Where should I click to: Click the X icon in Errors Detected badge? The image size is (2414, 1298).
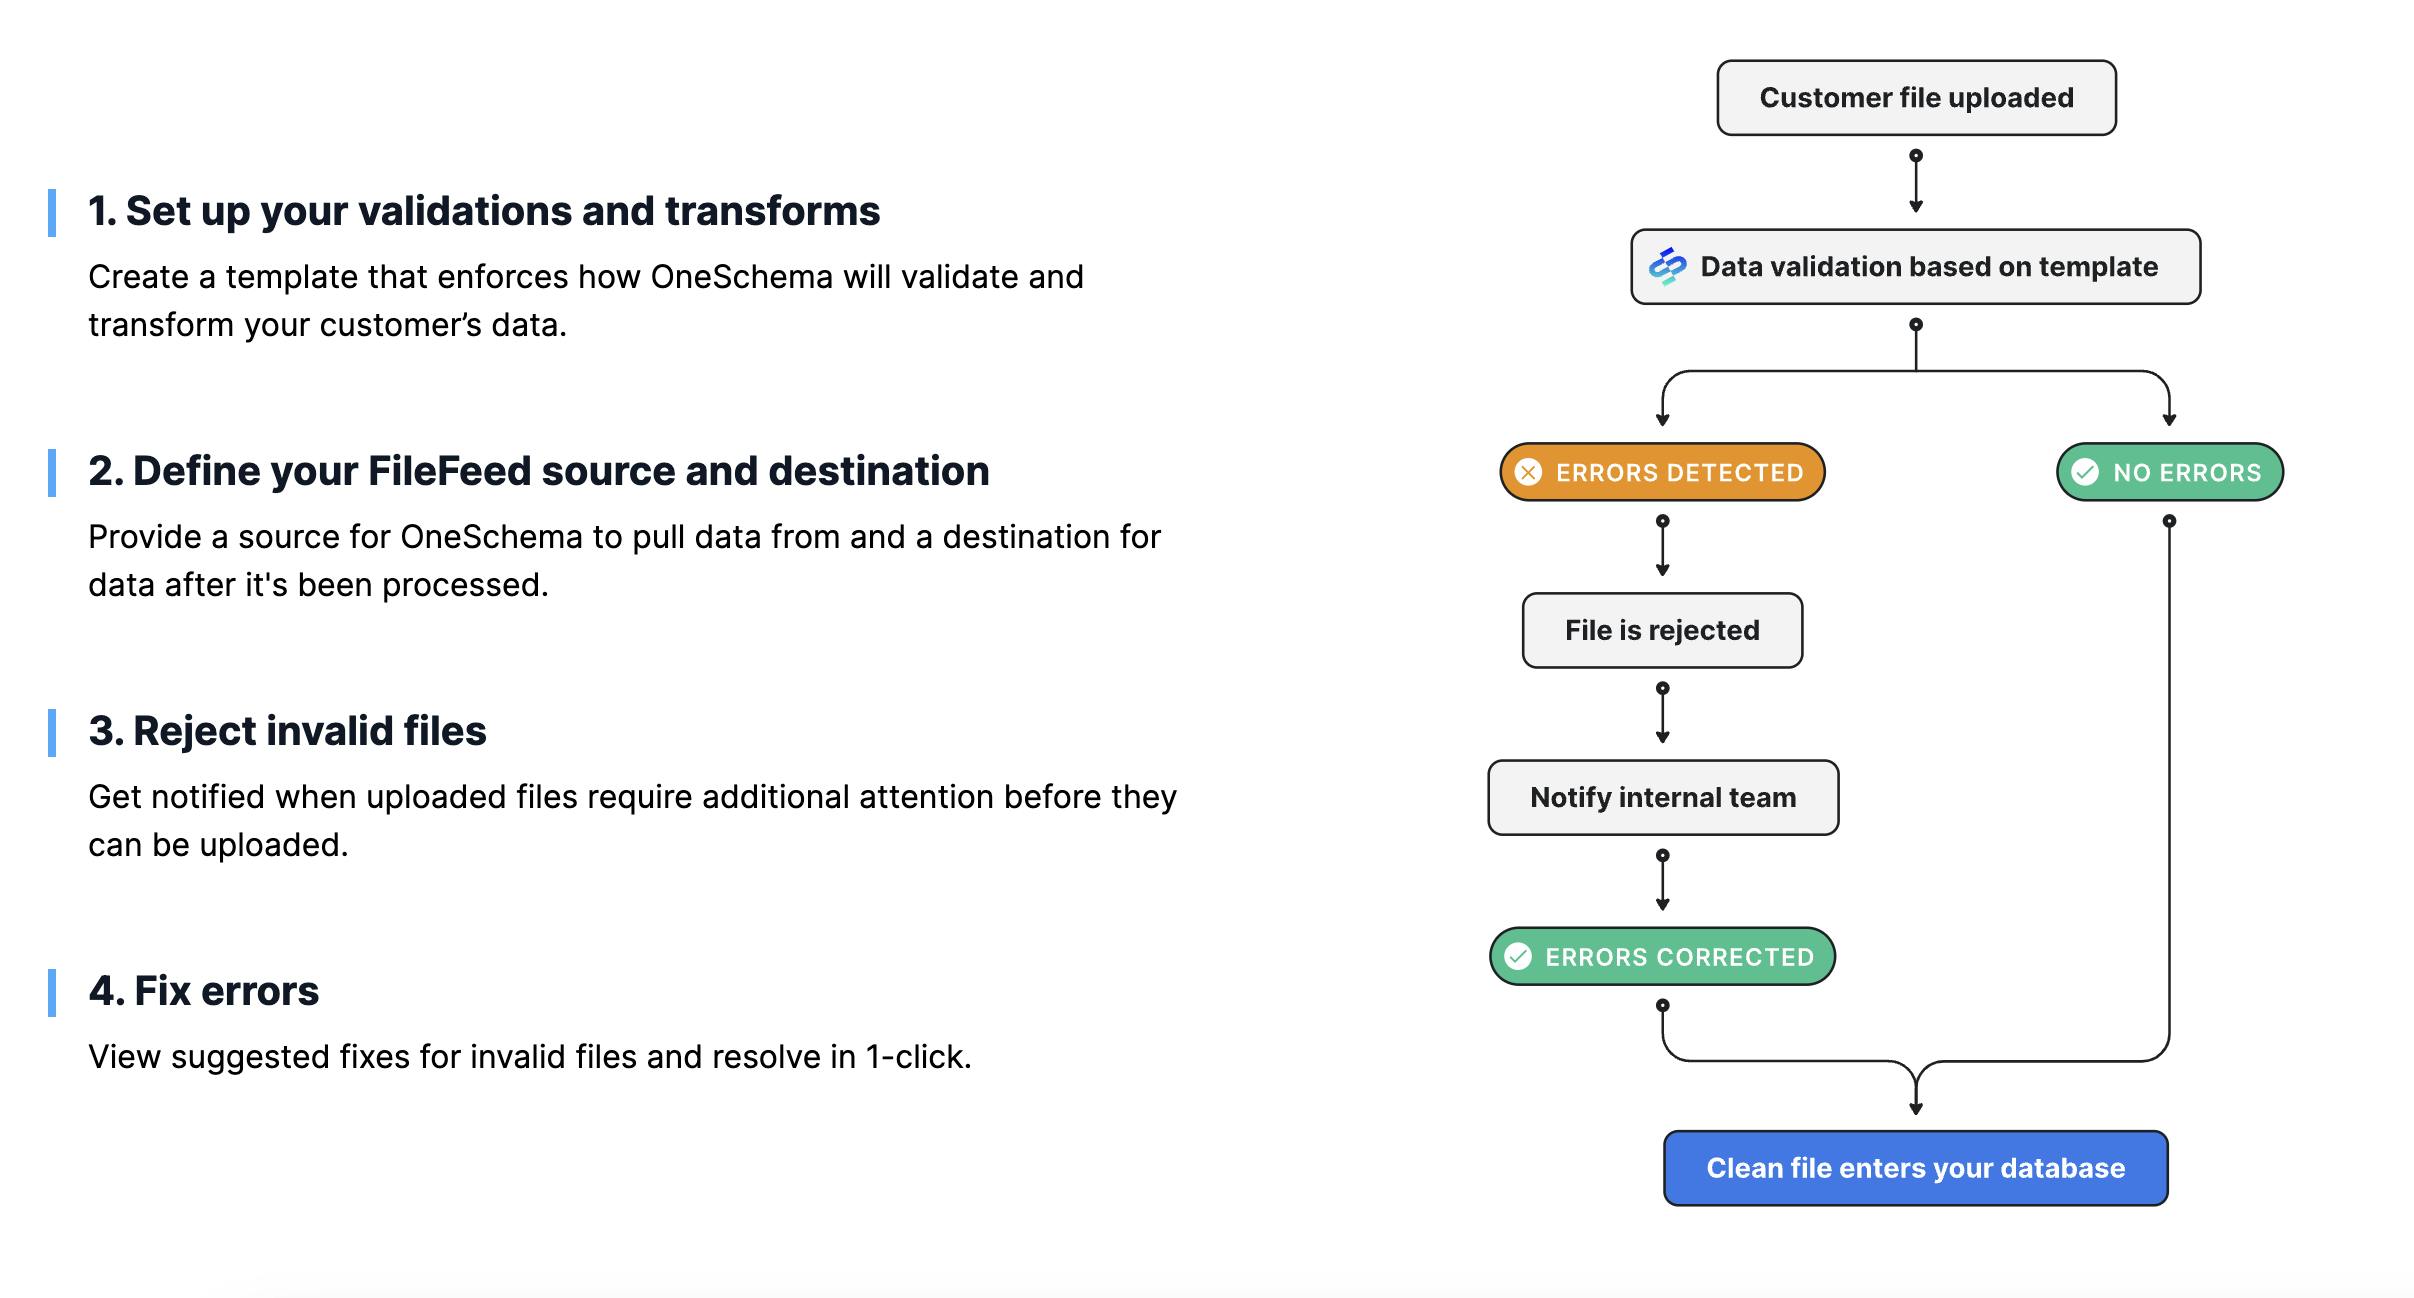(x=1528, y=472)
